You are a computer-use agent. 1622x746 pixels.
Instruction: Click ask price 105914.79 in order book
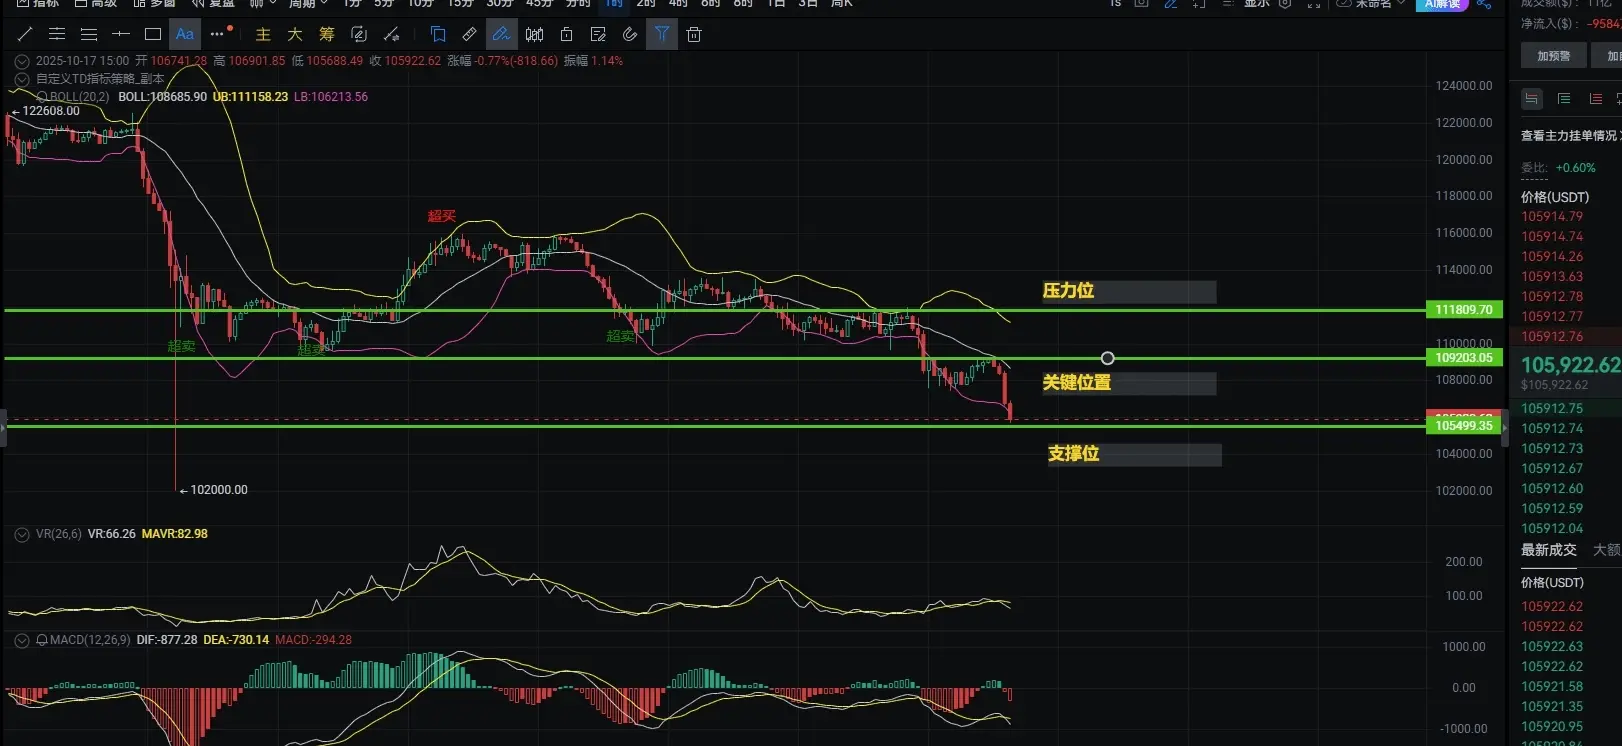click(1552, 217)
